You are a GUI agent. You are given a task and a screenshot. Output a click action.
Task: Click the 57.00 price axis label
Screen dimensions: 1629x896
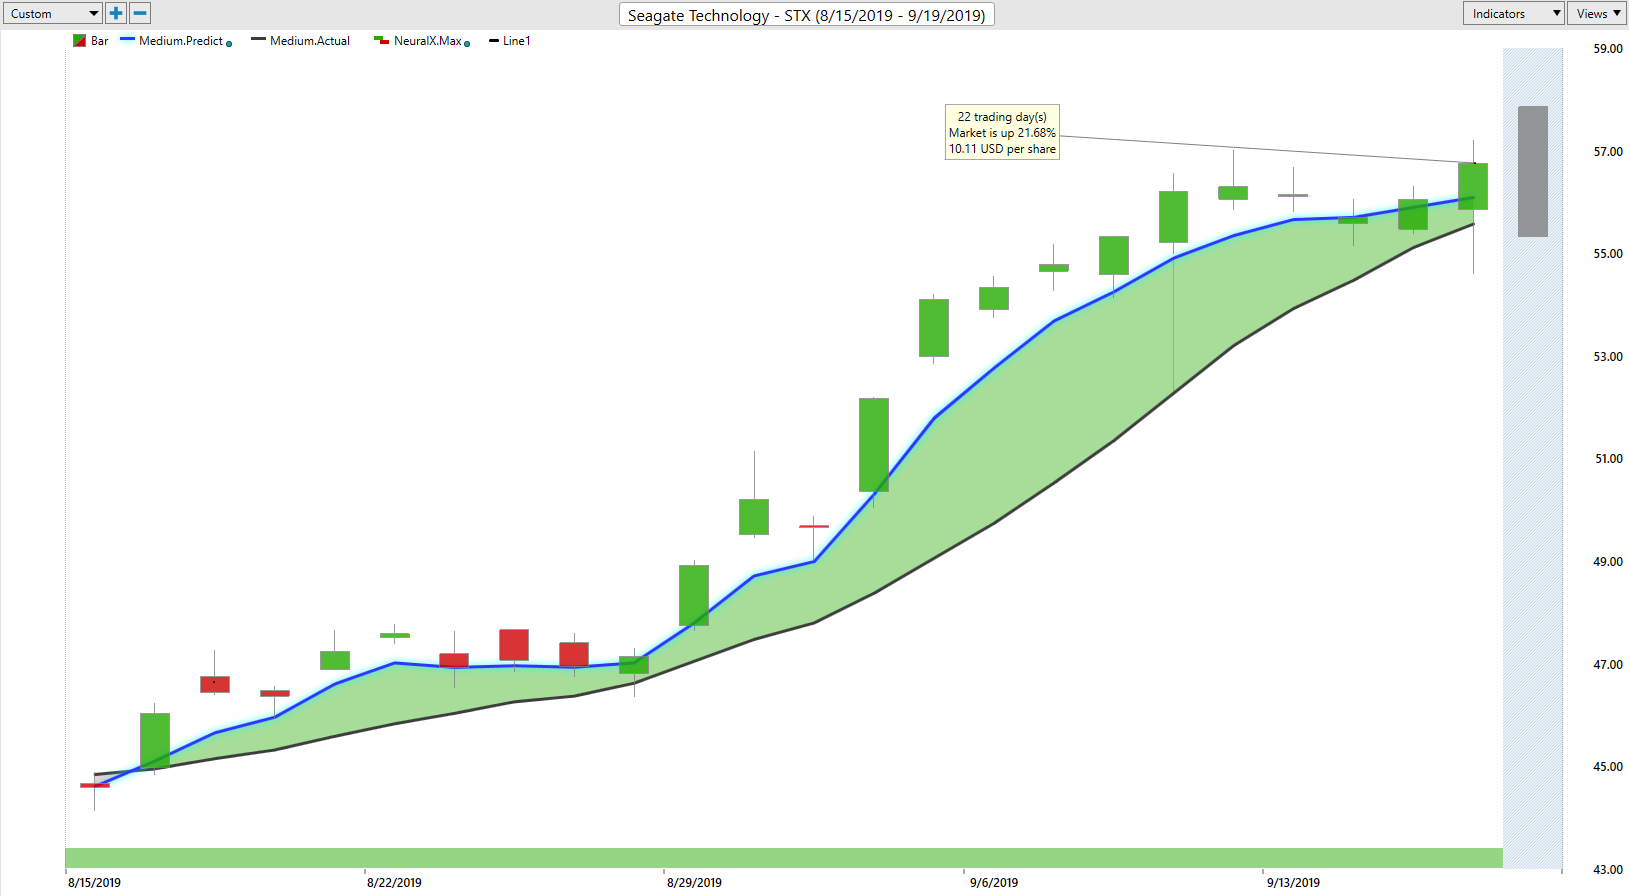pos(1608,151)
